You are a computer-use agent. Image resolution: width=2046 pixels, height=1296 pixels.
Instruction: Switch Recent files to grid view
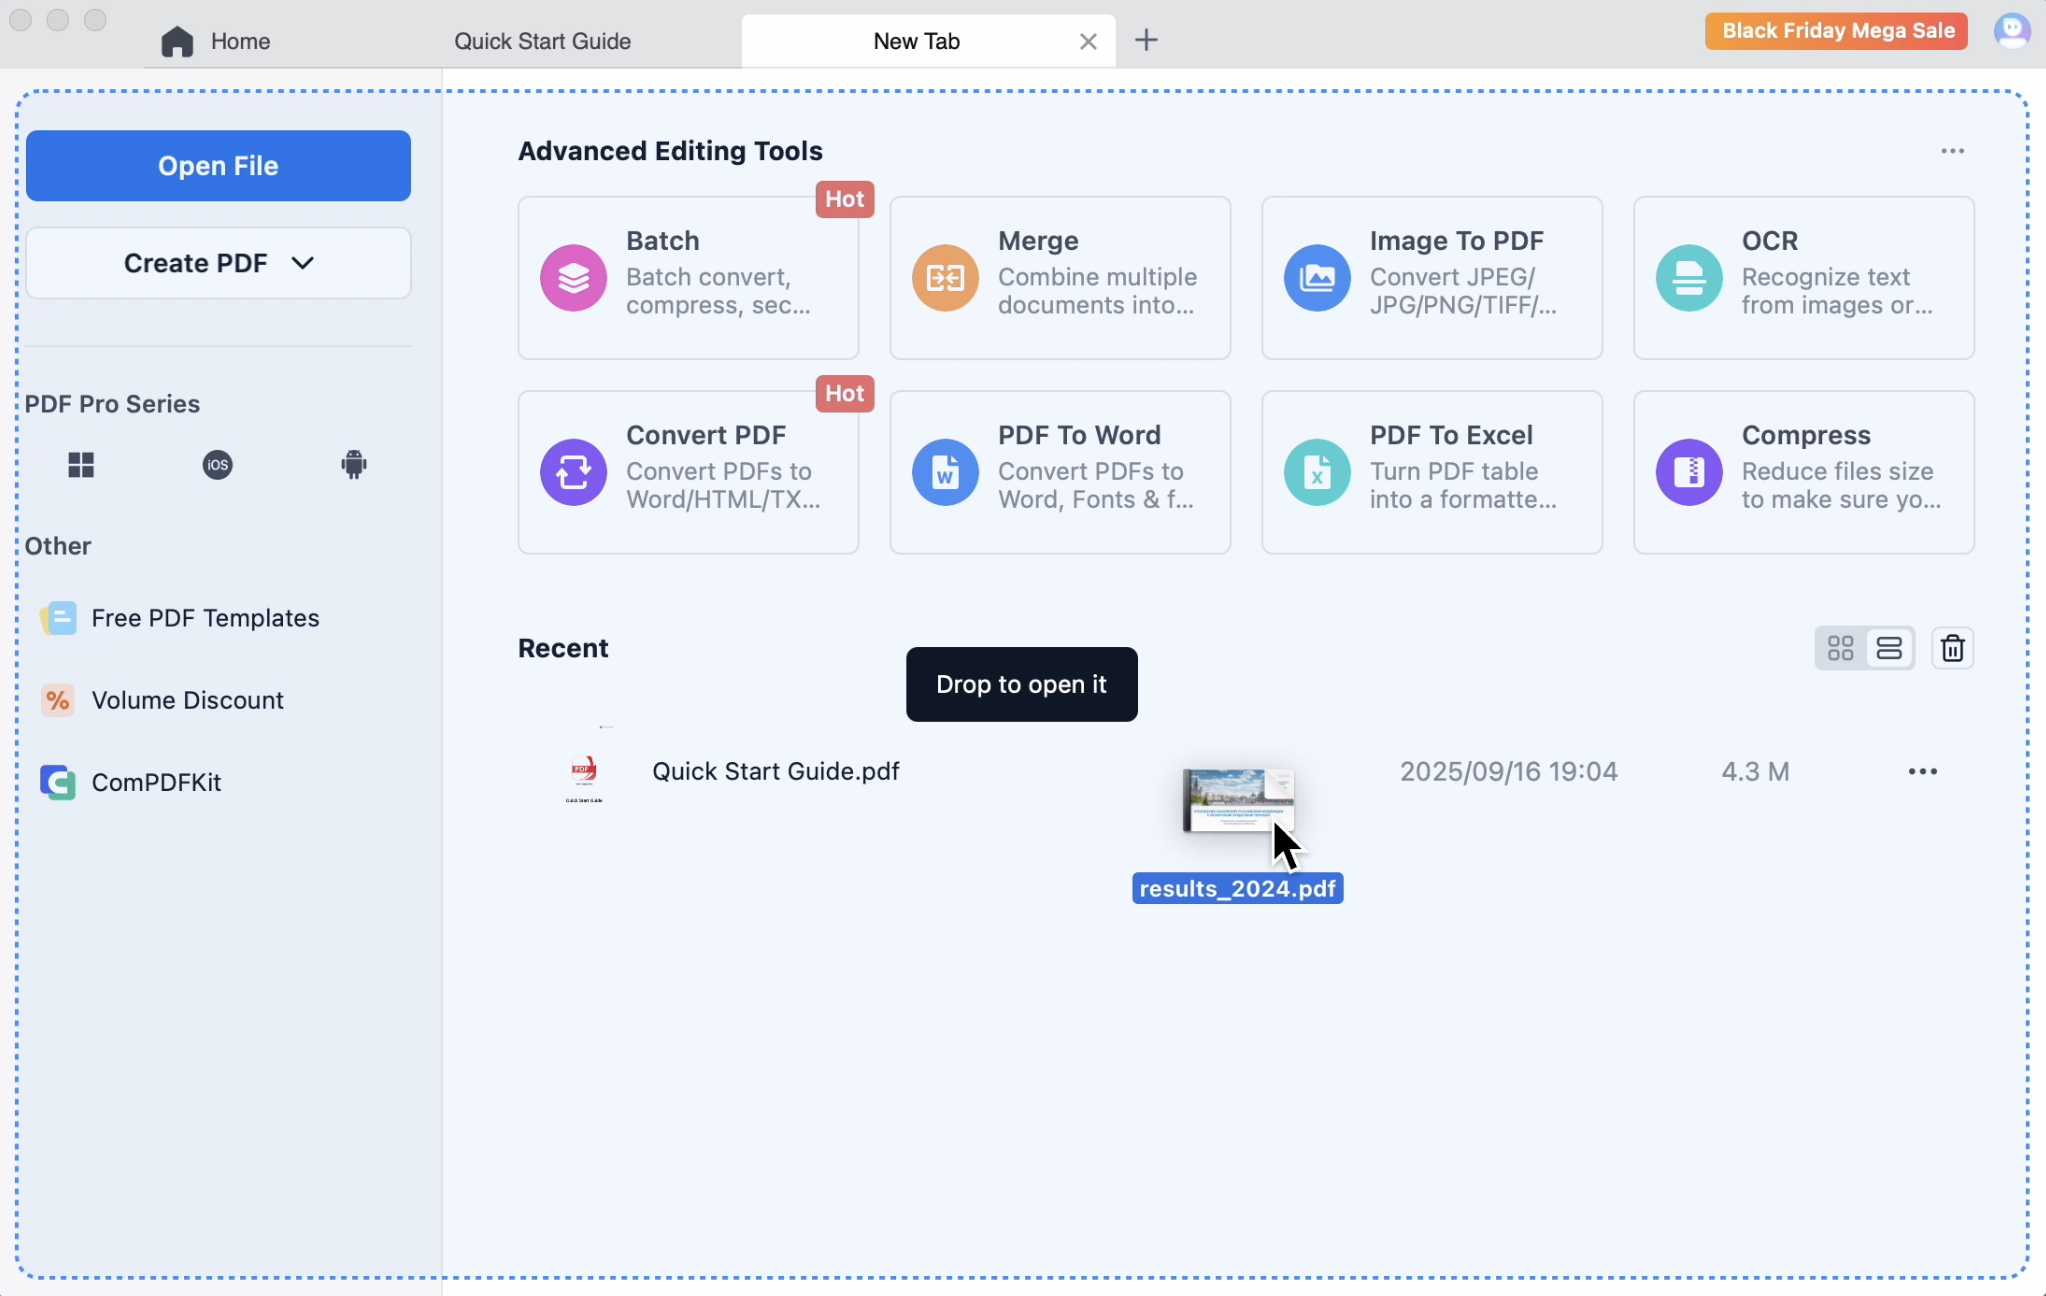point(1840,648)
